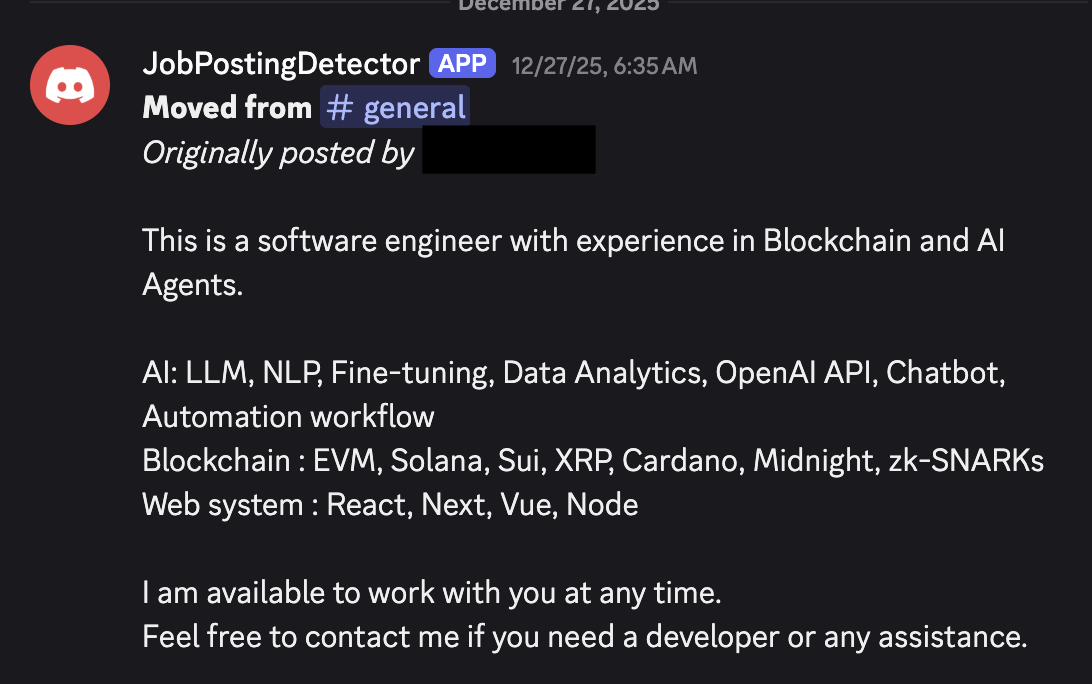Click the bot username JobPostingDetector

tap(280, 62)
